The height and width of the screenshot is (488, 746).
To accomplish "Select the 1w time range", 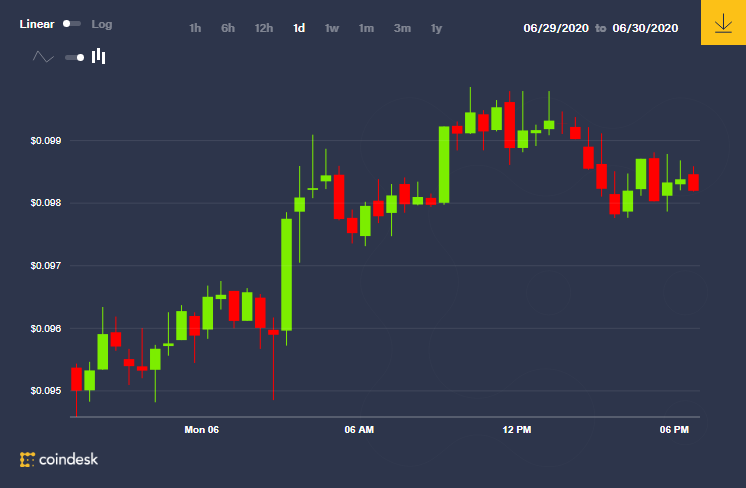I will coord(332,28).
